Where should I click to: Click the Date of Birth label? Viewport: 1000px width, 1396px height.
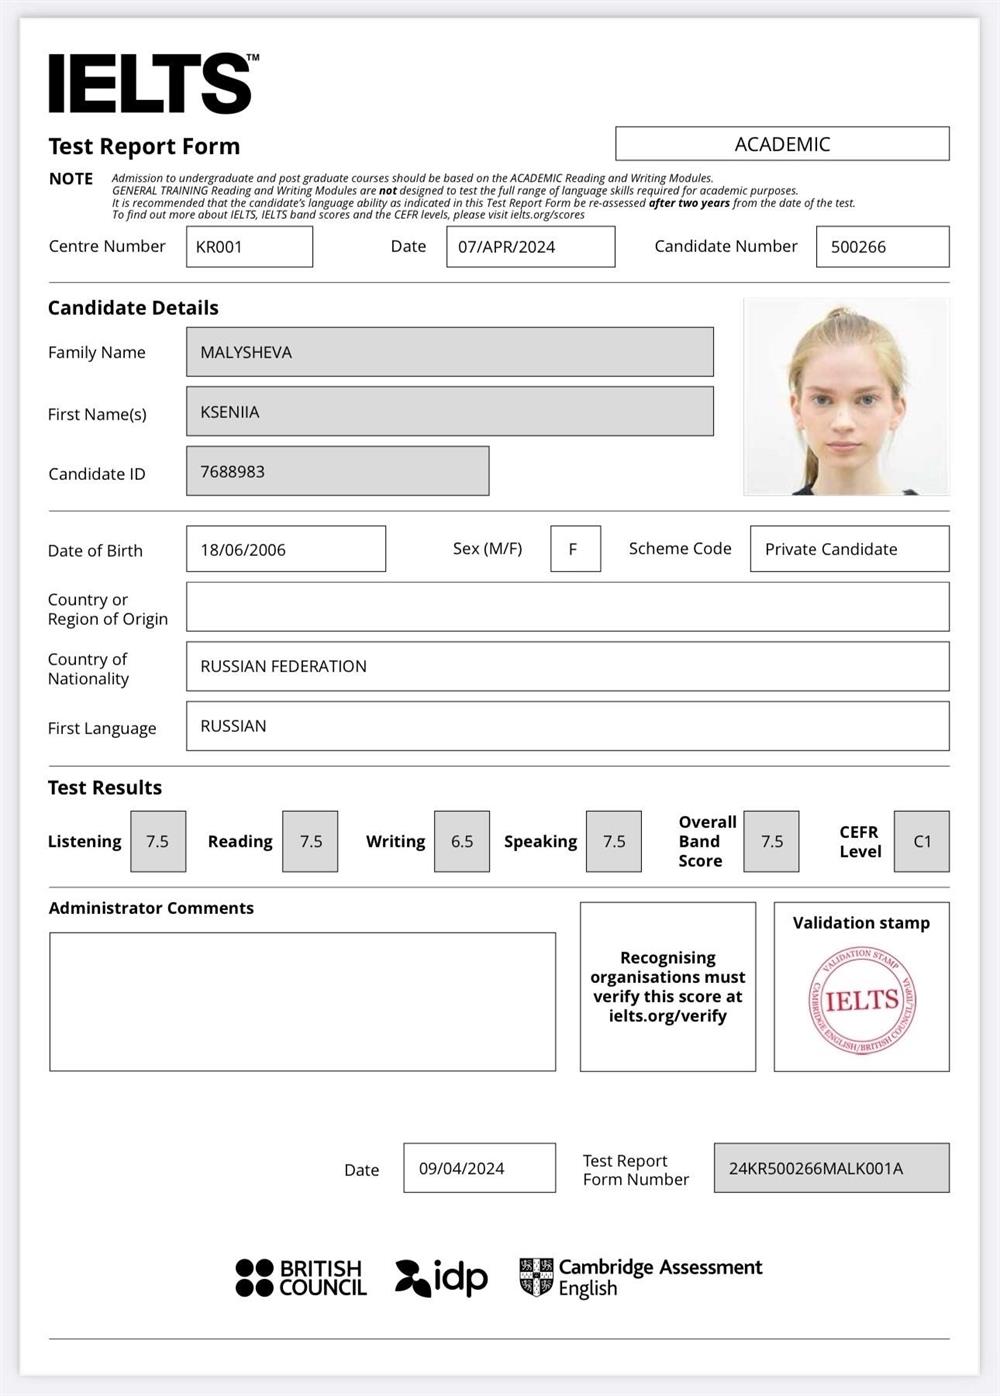click(95, 551)
